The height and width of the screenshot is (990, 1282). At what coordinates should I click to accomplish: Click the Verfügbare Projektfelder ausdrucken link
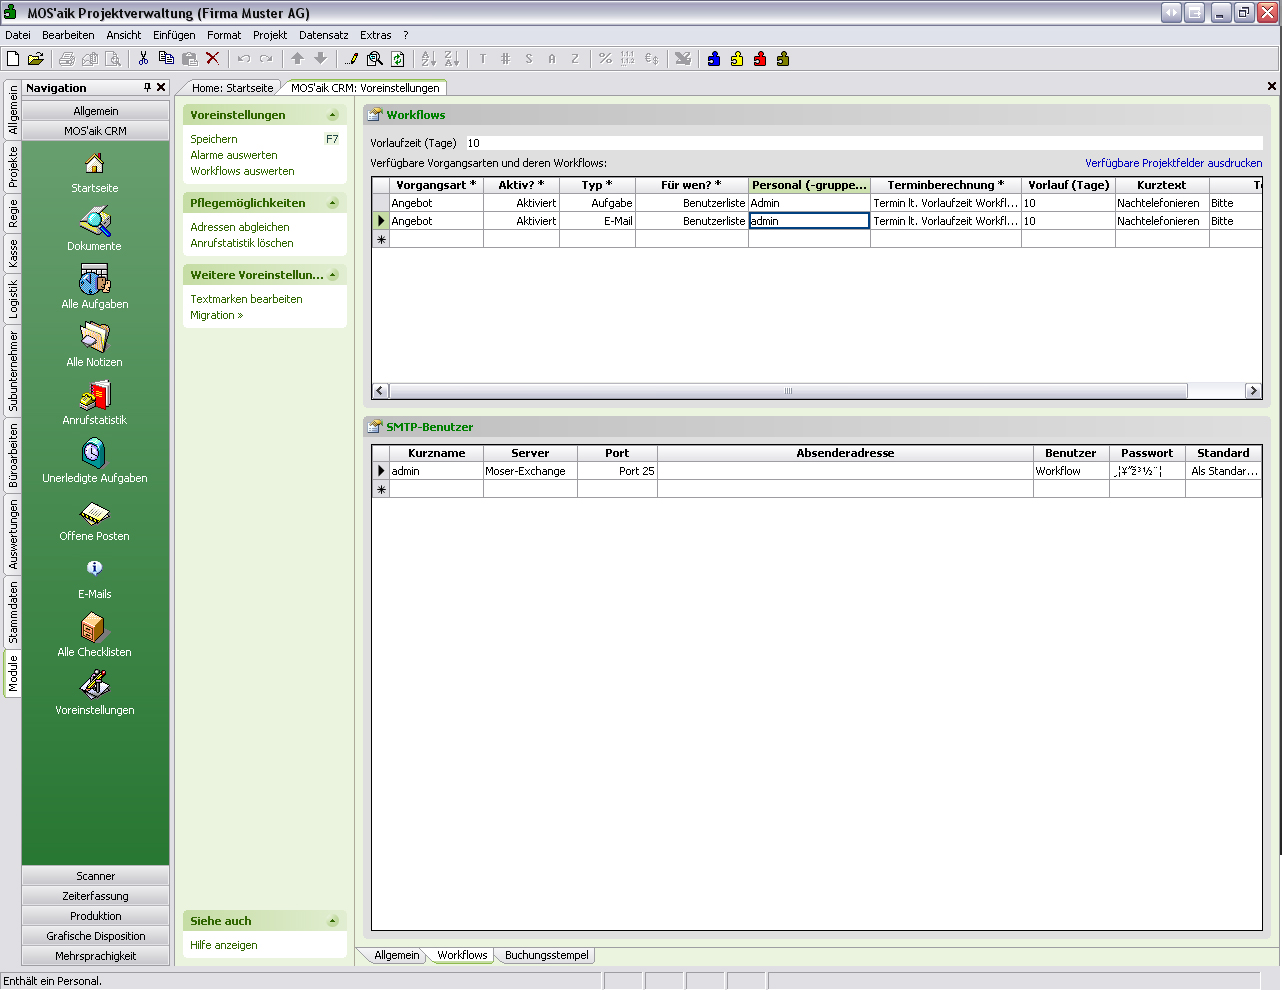[x=1173, y=163]
